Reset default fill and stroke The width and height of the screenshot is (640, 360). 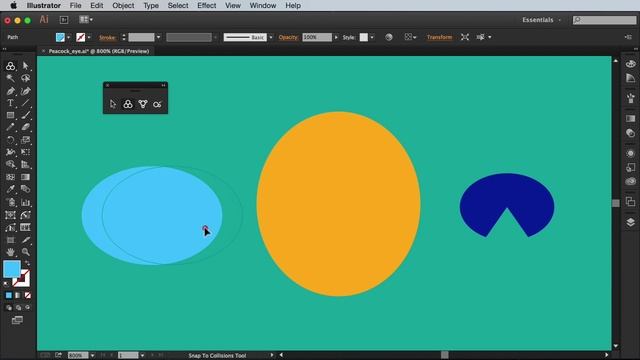pos(6,283)
